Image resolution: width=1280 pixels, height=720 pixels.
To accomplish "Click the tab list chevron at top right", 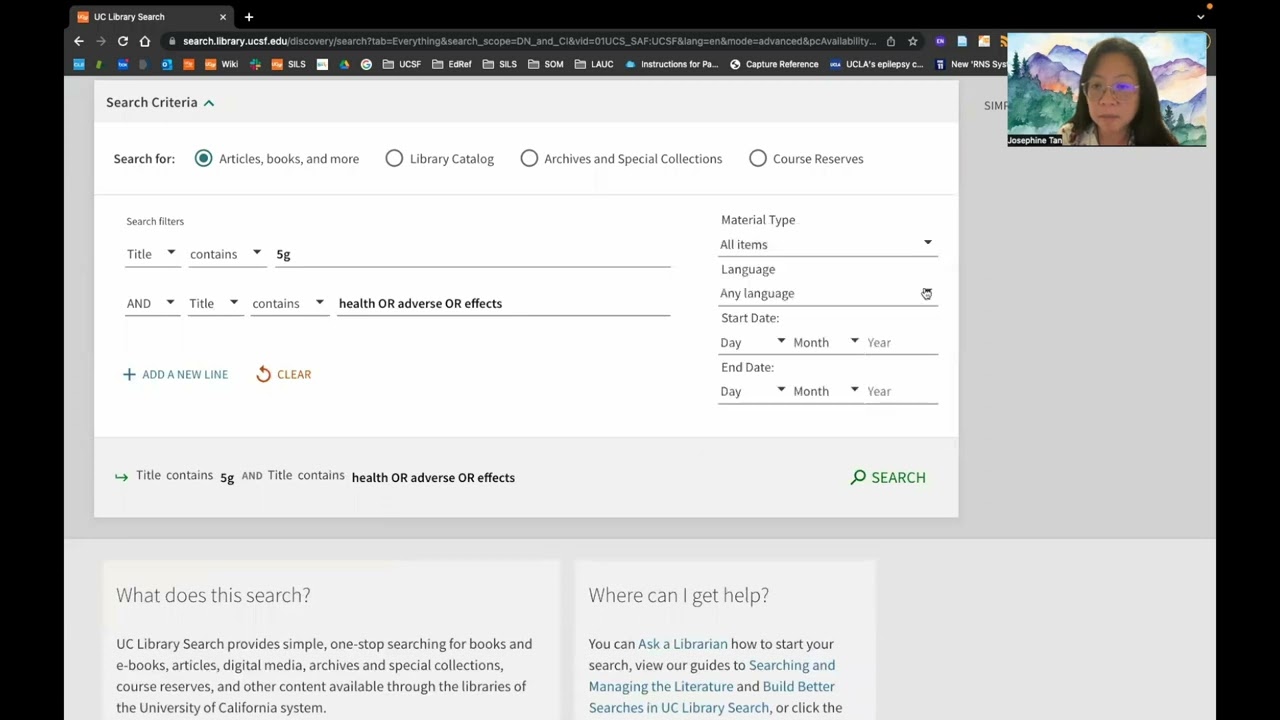I will point(1201,17).
